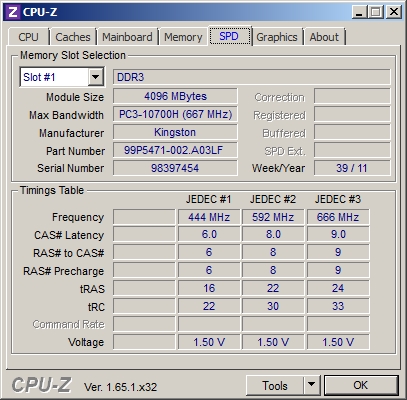Select CAS# Latency value 6.0
Image resolution: width=407 pixels, height=400 pixels.
[x=209, y=234]
